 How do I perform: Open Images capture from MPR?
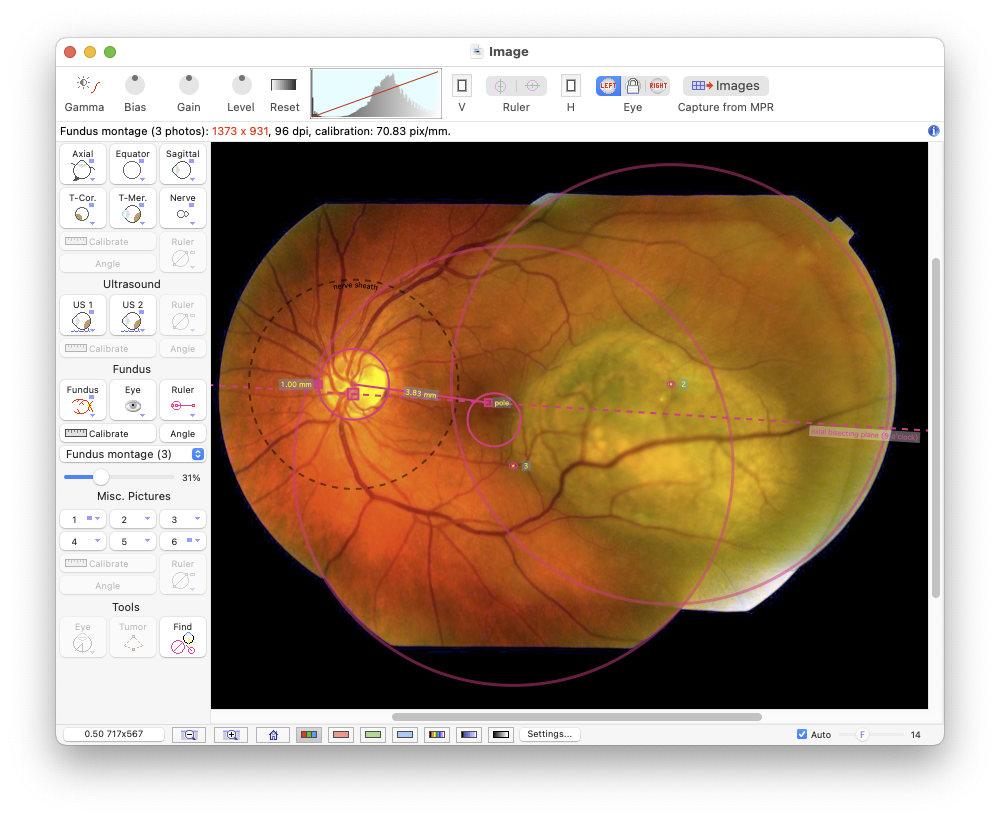coord(726,85)
